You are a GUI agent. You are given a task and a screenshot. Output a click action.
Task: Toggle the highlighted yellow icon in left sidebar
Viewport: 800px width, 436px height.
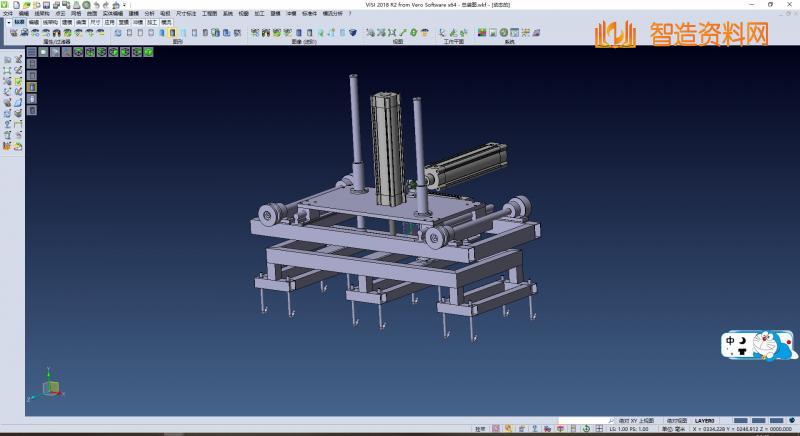[31, 87]
